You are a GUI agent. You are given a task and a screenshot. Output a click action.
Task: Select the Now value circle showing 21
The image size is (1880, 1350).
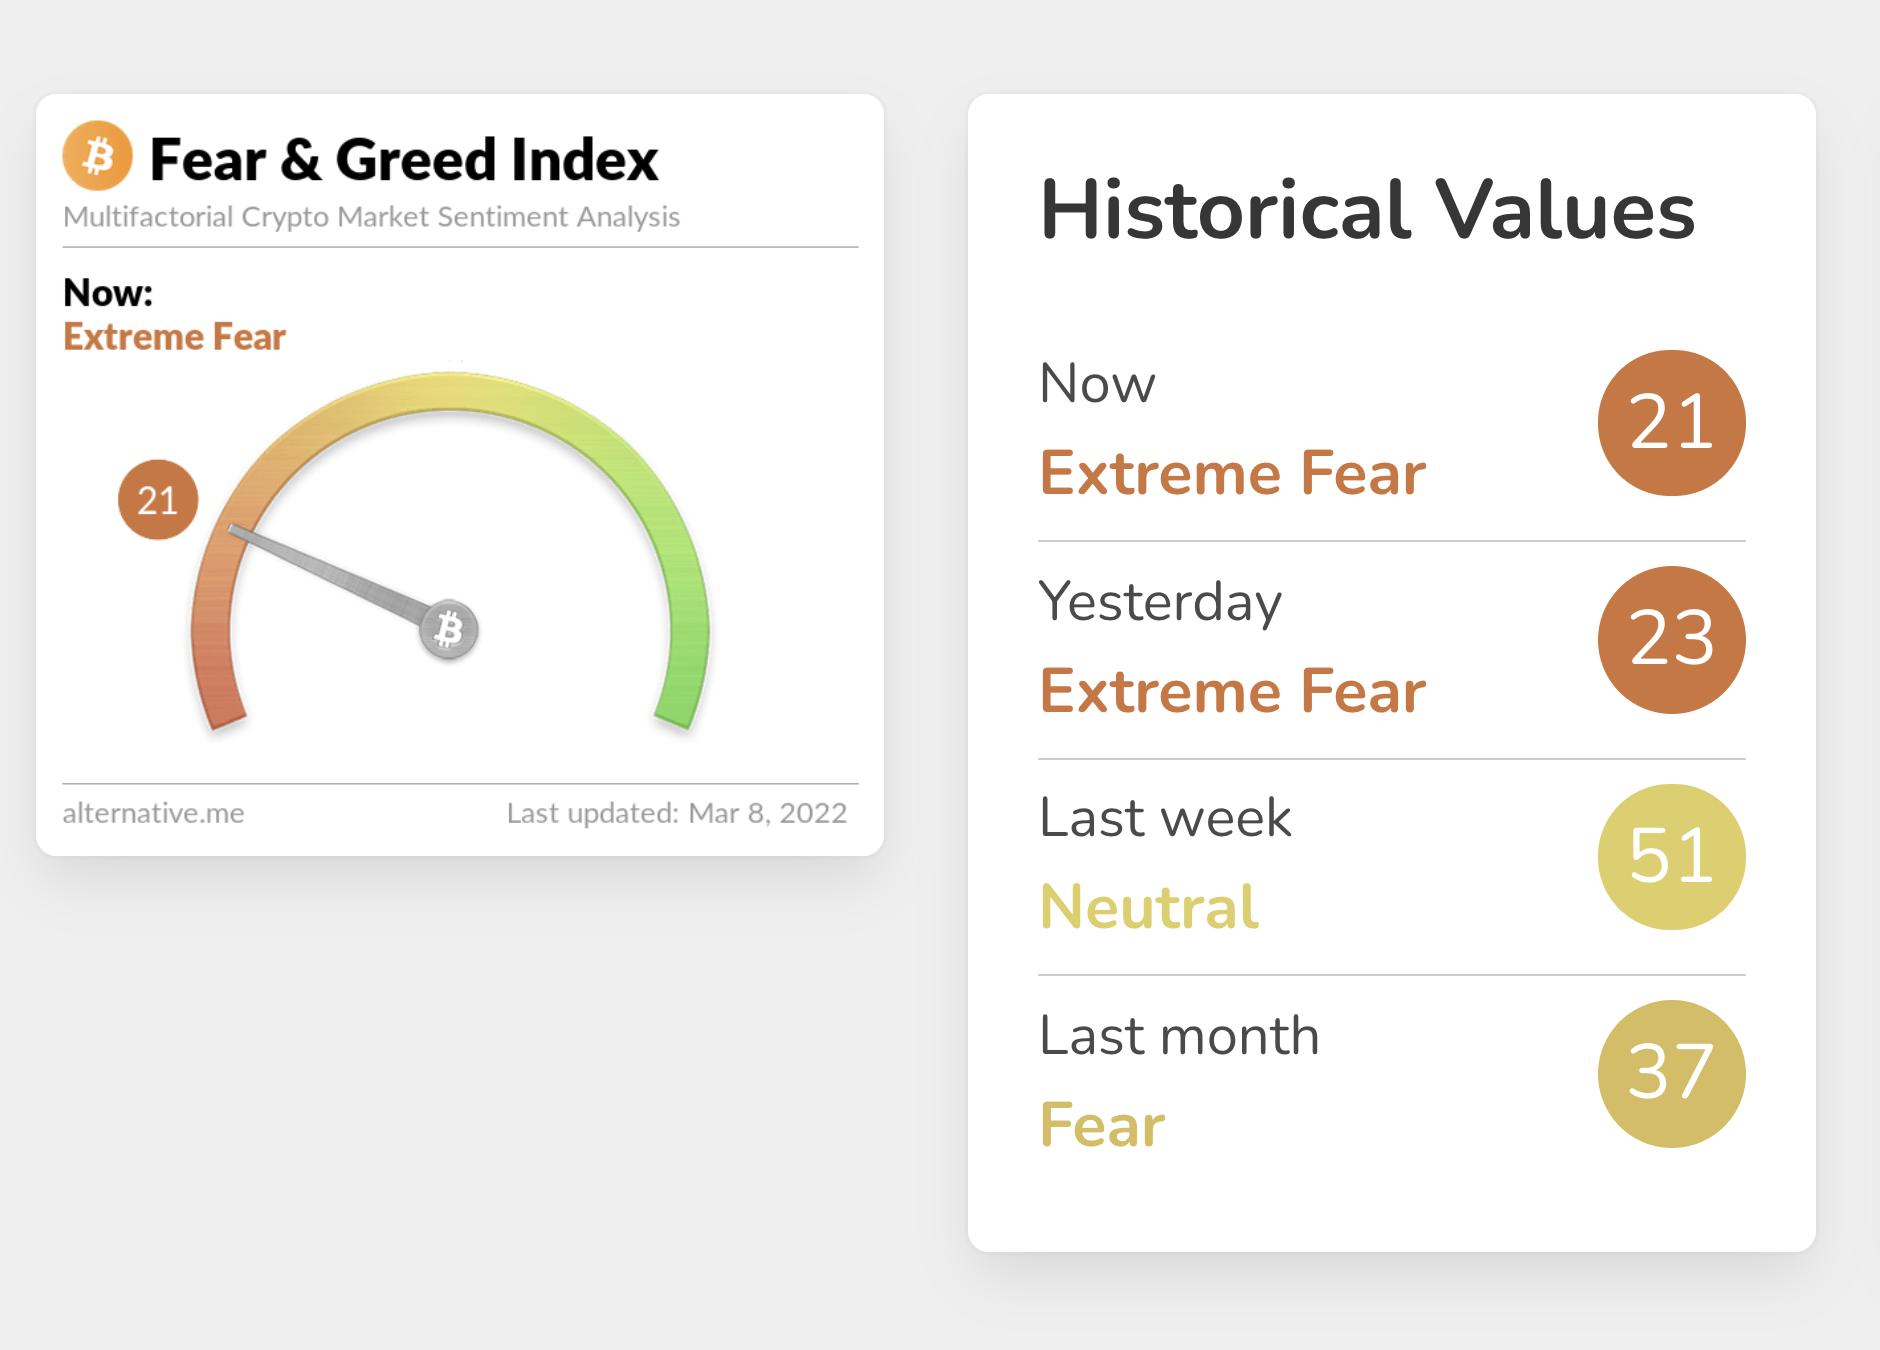[x=1671, y=423]
